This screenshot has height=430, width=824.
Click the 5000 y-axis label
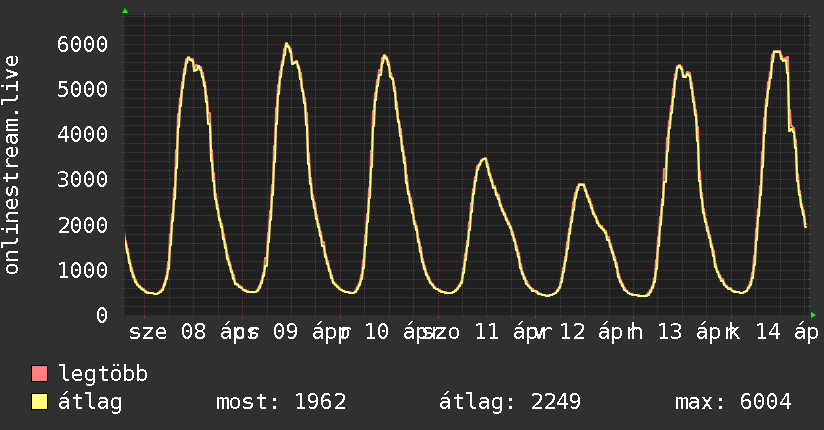coord(83,89)
